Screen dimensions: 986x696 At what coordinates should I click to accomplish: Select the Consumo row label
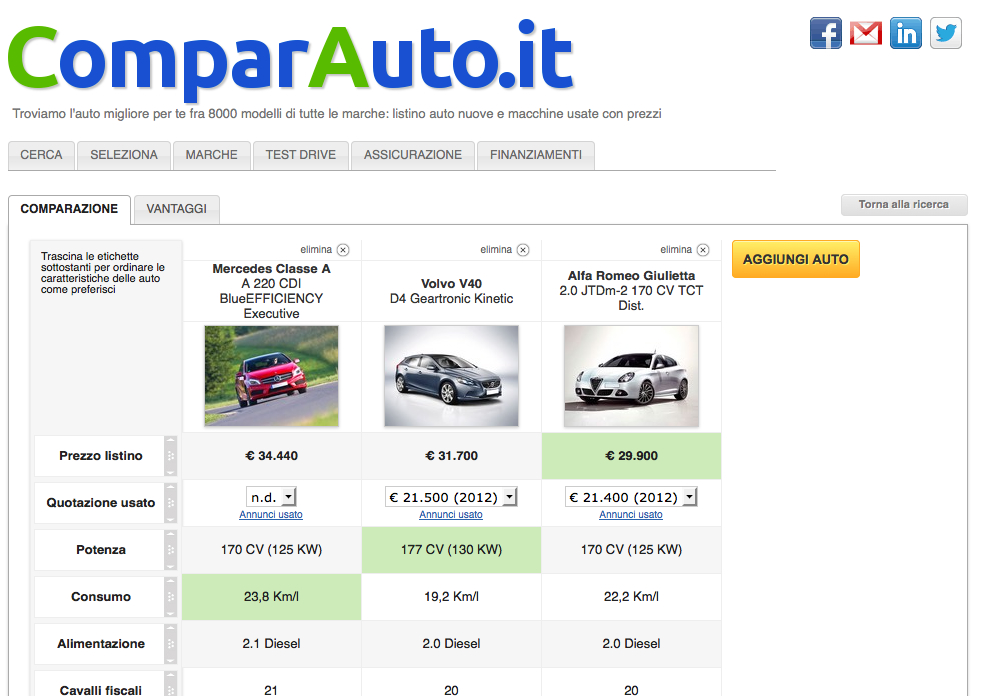click(x=101, y=597)
